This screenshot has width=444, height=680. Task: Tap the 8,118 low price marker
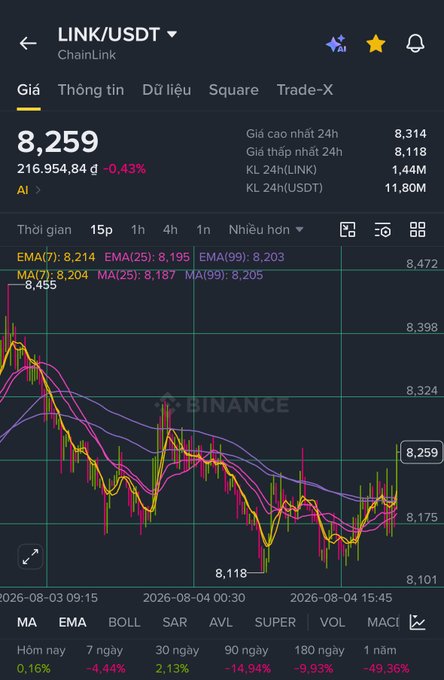point(231,573)
